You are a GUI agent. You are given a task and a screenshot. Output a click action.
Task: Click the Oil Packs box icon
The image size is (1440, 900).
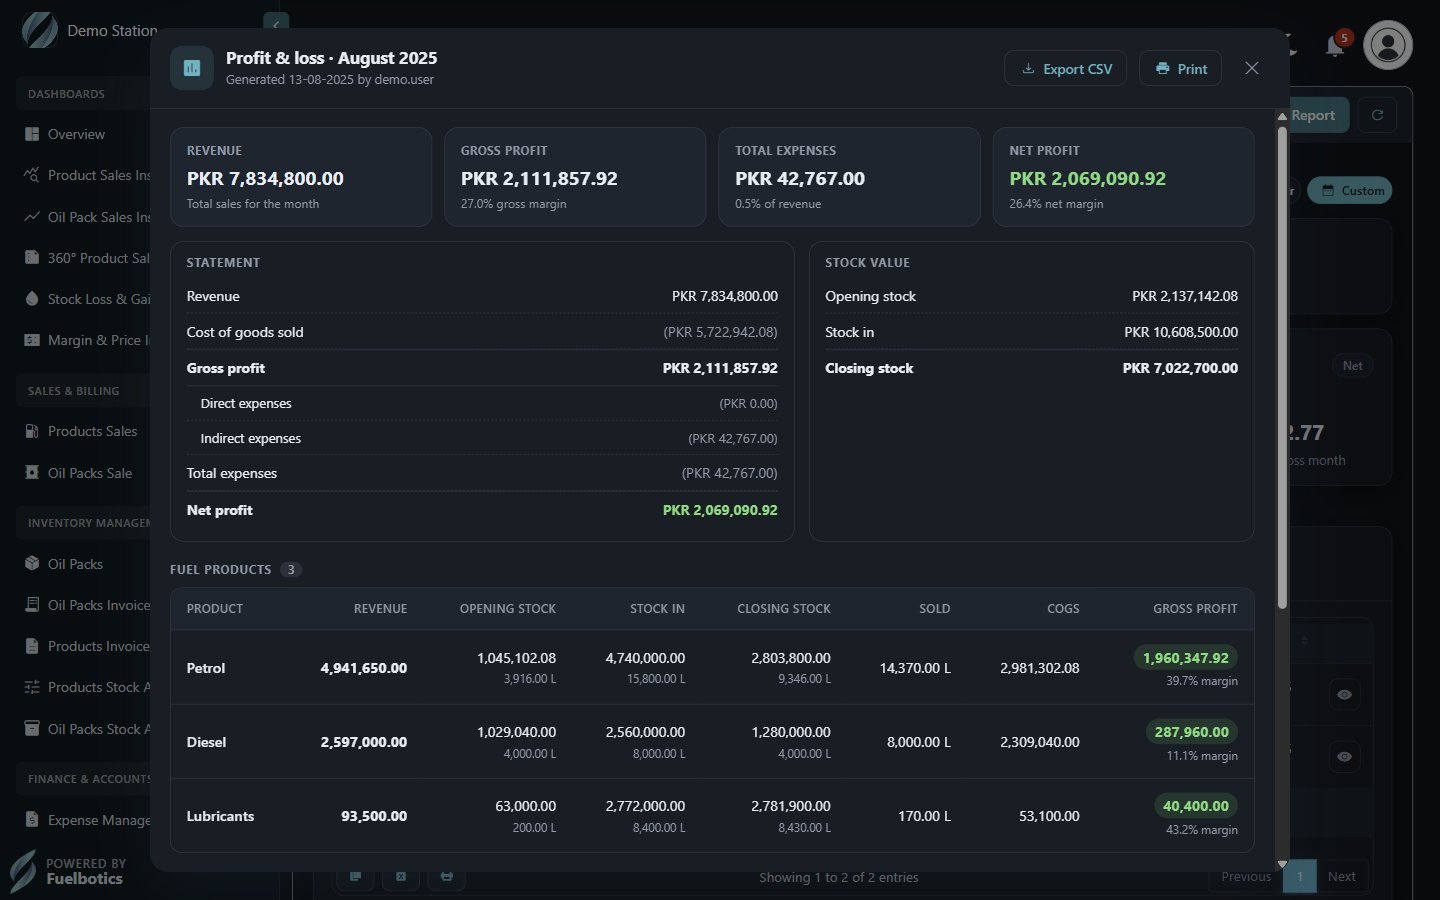click(x=32, y=563)
